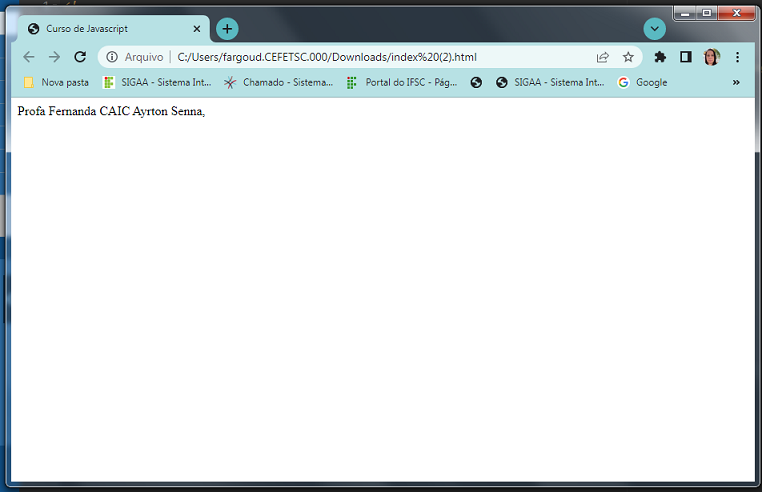
Task: Toggle the browser side panel
Action: coord(685,57)
